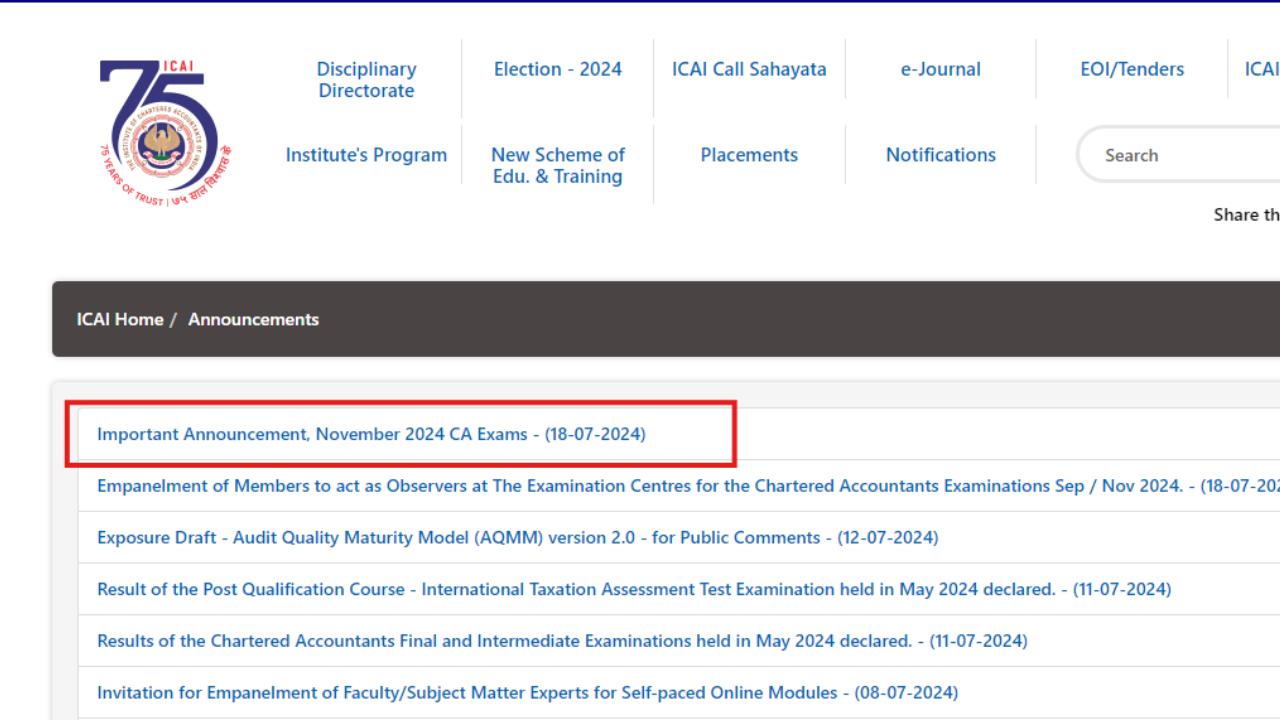Open the Disciplinary Directorate menu
1280x720 pixels.
click(x=366, y=80)
